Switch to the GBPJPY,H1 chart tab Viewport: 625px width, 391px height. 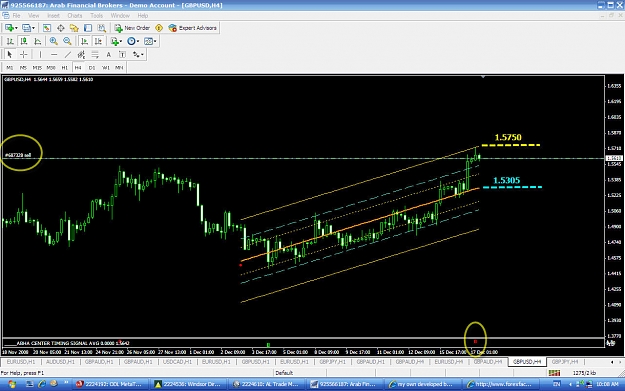click(x=333, y=362)
